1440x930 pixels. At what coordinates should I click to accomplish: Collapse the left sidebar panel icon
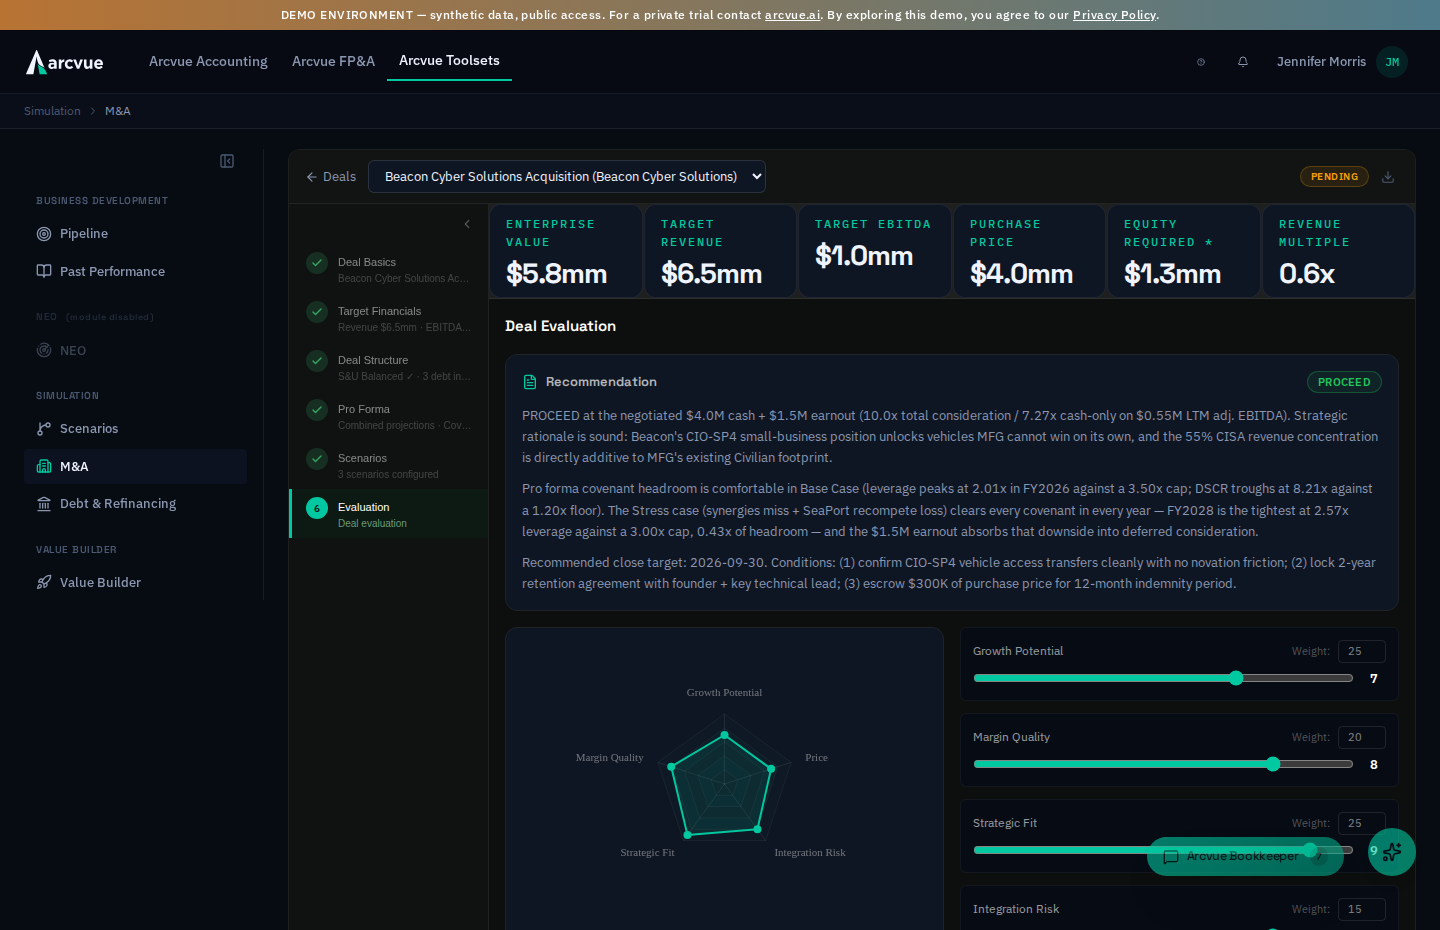pos(227,161)
